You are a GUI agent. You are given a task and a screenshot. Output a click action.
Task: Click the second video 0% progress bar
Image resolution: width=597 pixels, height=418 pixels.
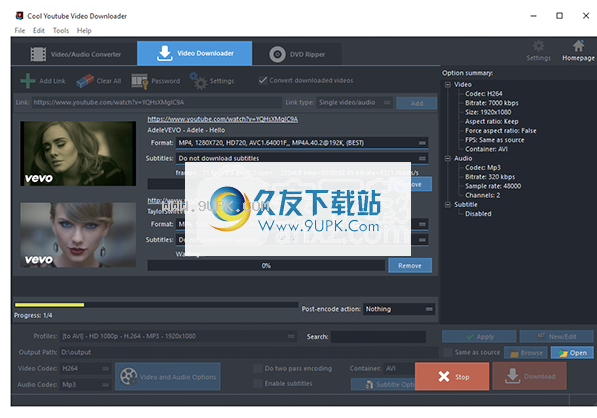pos(266,265)
